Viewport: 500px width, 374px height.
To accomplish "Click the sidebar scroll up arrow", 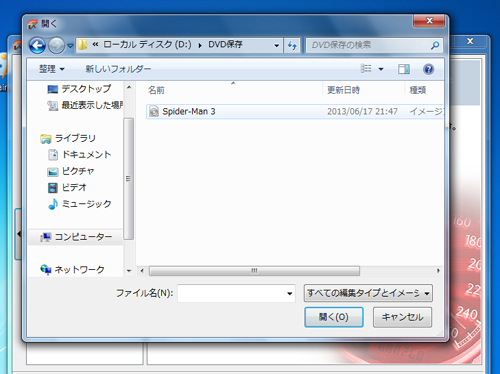I will point(129,88).
